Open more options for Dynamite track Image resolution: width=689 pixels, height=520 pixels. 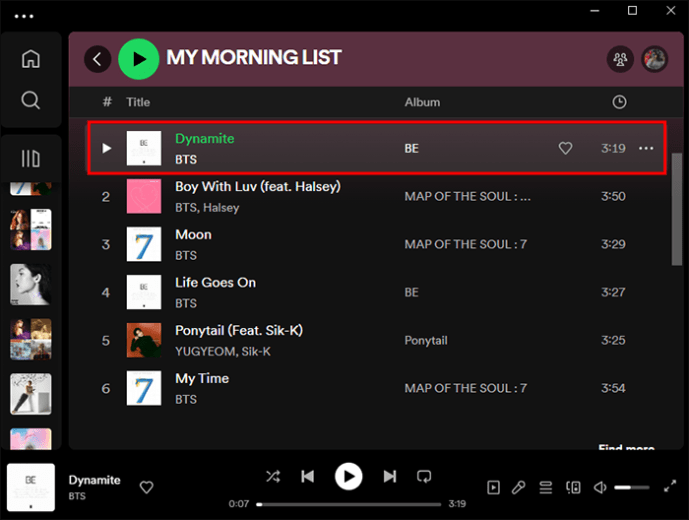pyautogui.click(x=645, y=148)
